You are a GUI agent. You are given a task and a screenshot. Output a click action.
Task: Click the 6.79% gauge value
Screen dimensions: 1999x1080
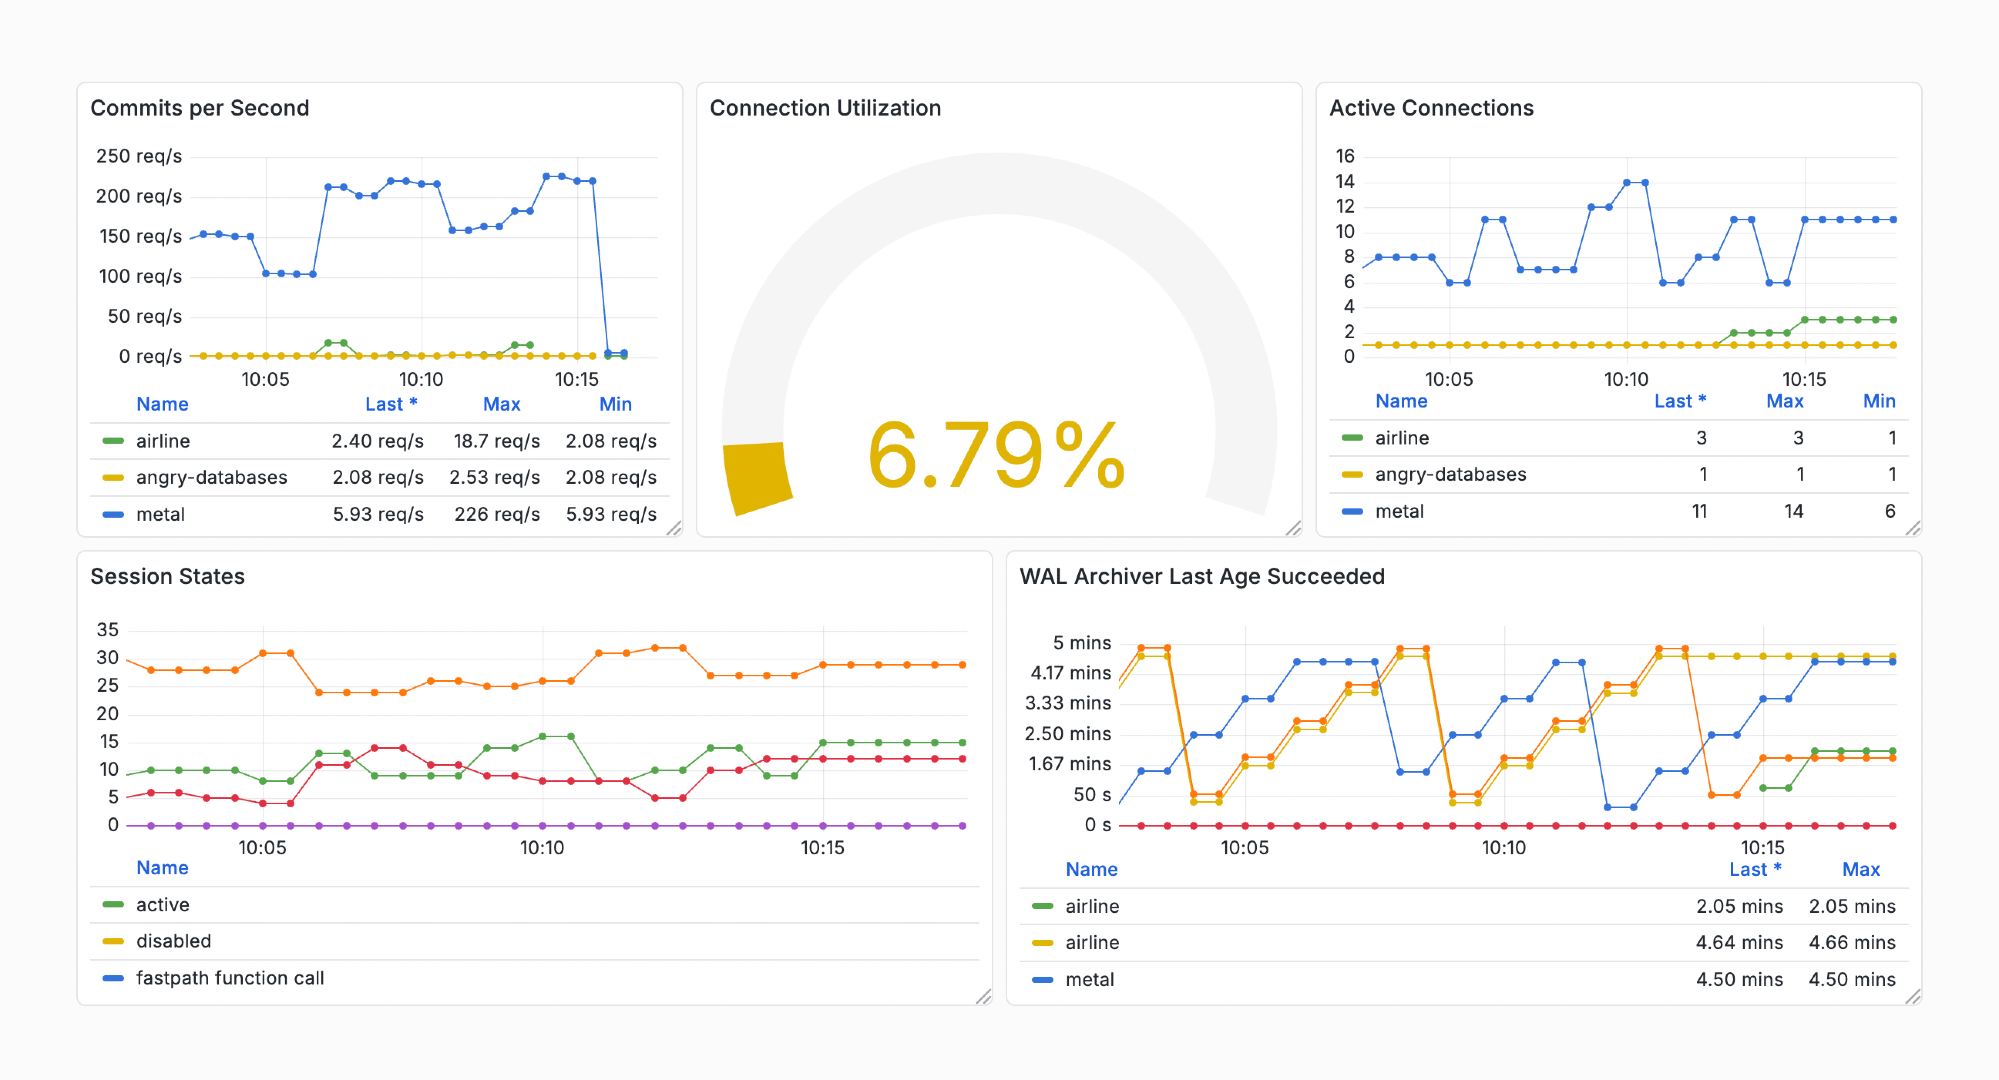[x=997, y=456]
